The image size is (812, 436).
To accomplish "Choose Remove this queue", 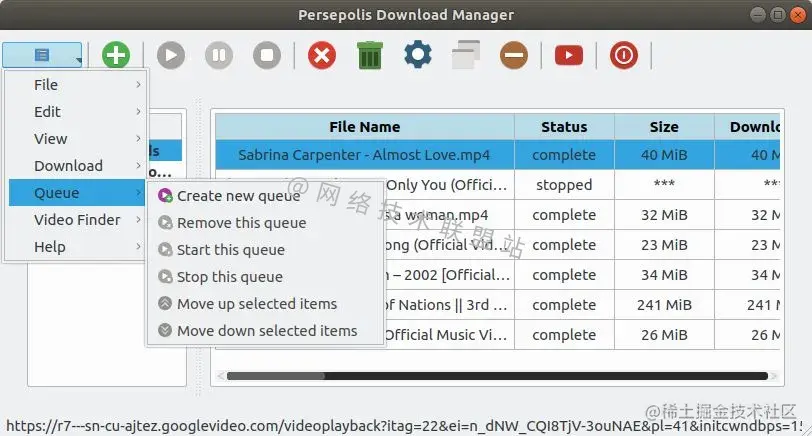I will [265, 223].
